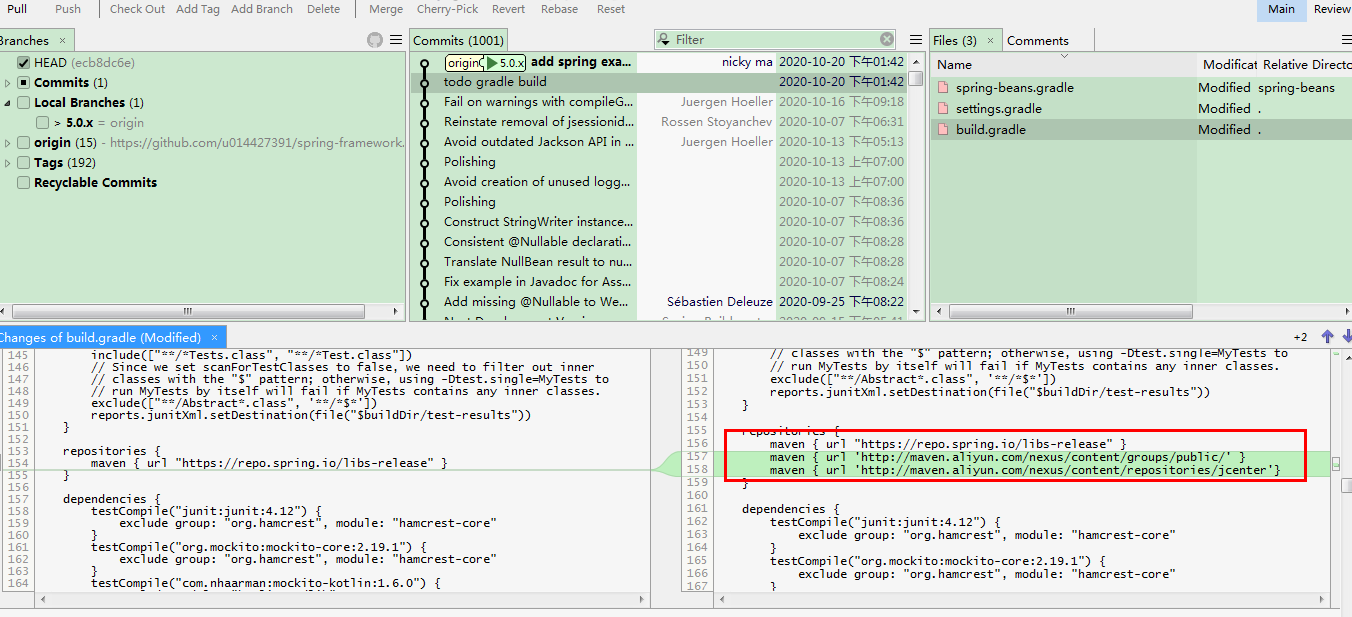This screenshot has height=617, width=1352.
Task: Select commit 'Fix example in Javadoc for Ass...'
Action: pos(659,282)
